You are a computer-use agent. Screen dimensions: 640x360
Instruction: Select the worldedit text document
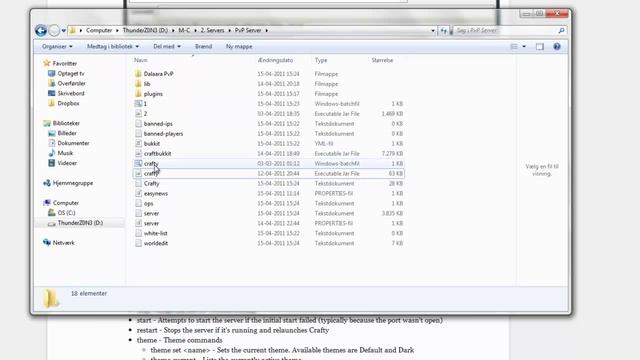pyautogui.click(x=269, y=243)
